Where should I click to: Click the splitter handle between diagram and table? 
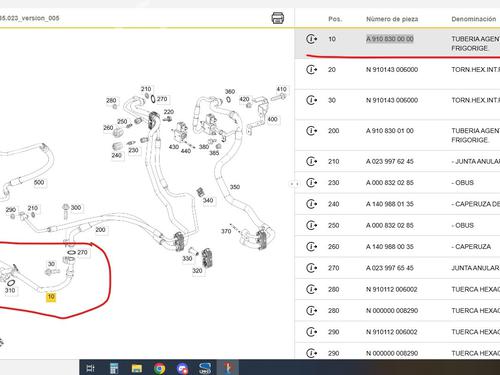[x=293, y=184]
